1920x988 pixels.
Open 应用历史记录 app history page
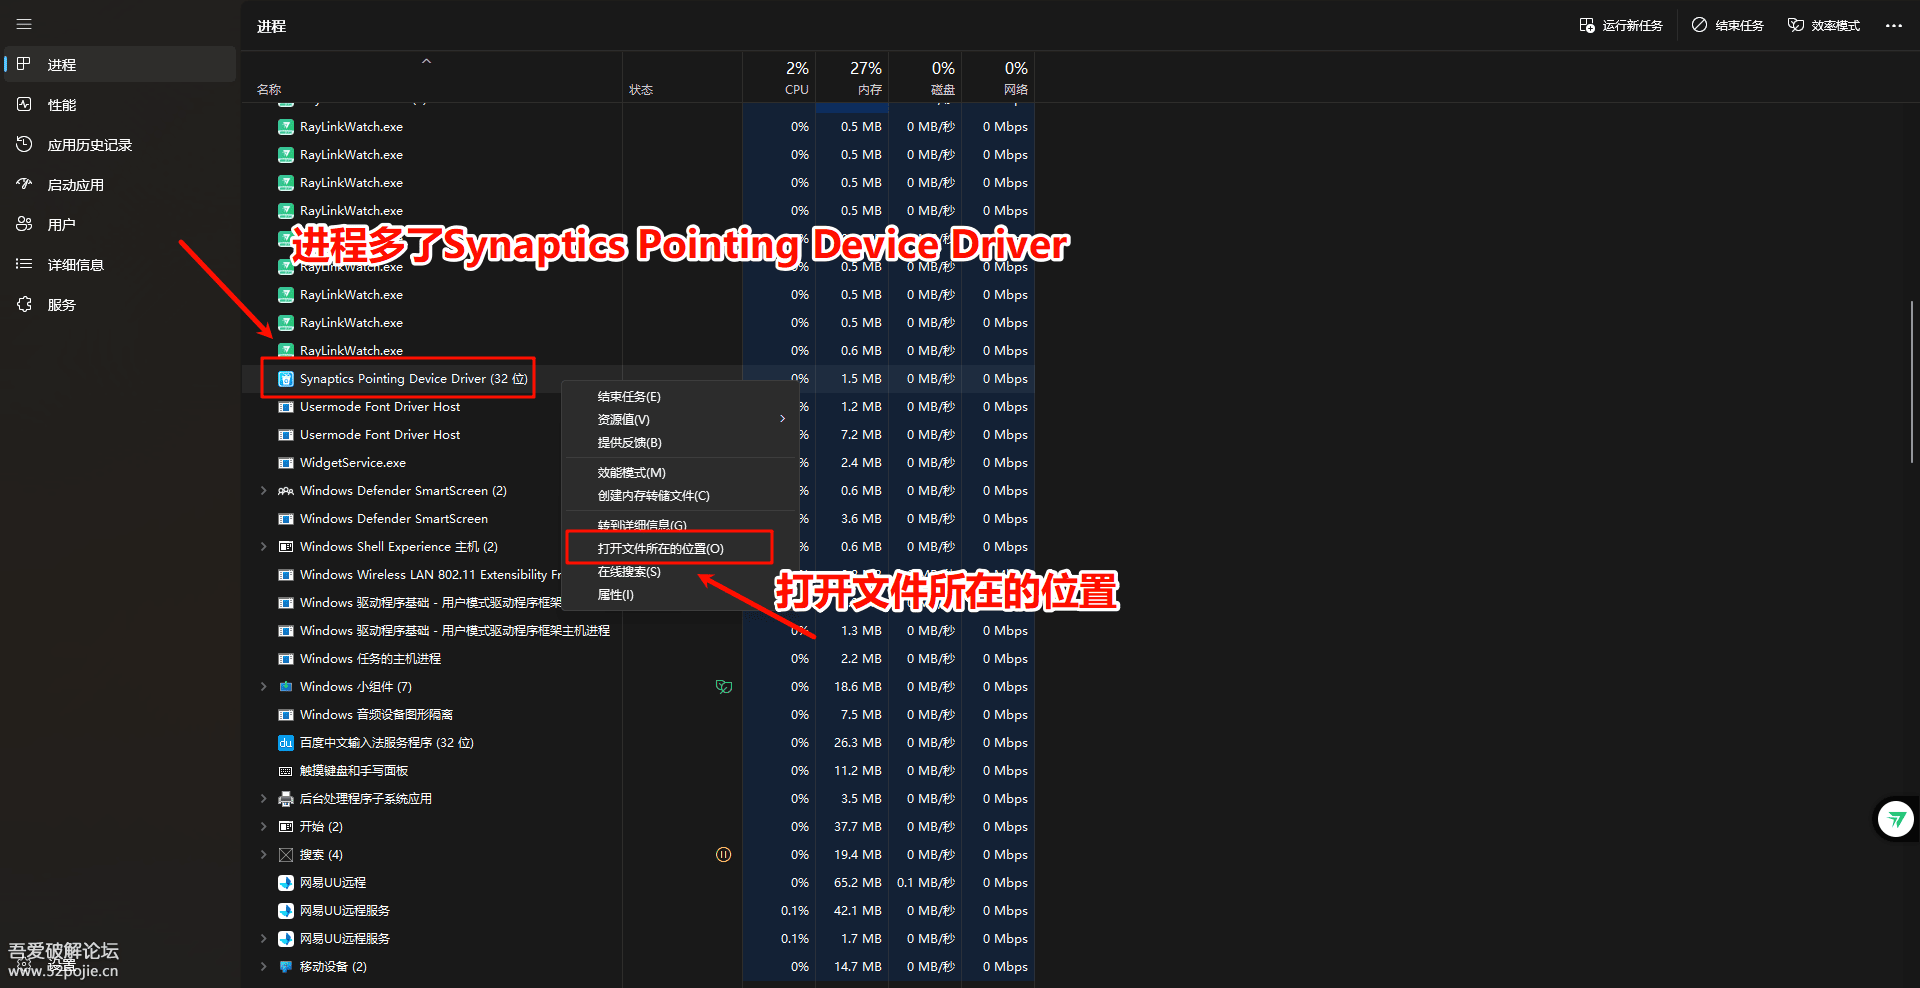click(x=89, y=145)
